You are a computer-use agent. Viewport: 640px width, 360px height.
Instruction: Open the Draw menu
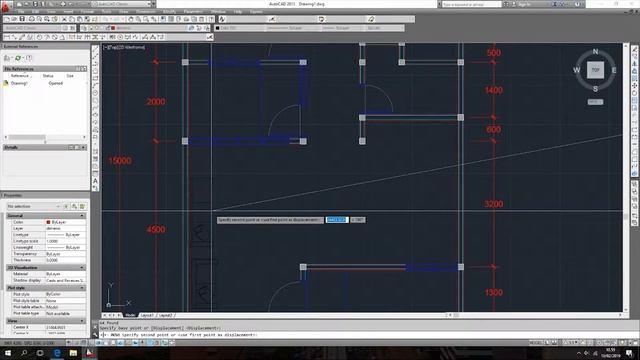124,12
